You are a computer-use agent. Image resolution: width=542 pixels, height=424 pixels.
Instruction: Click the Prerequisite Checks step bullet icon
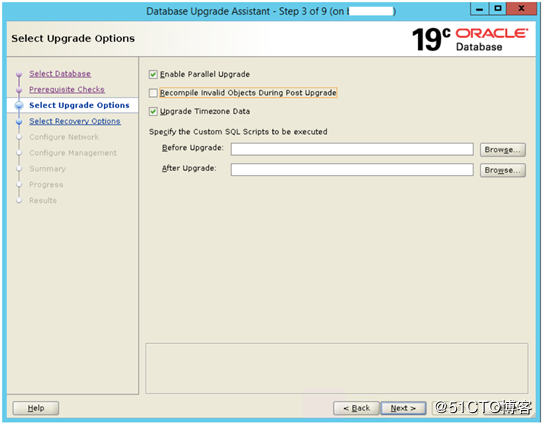(x=19, y=90)
